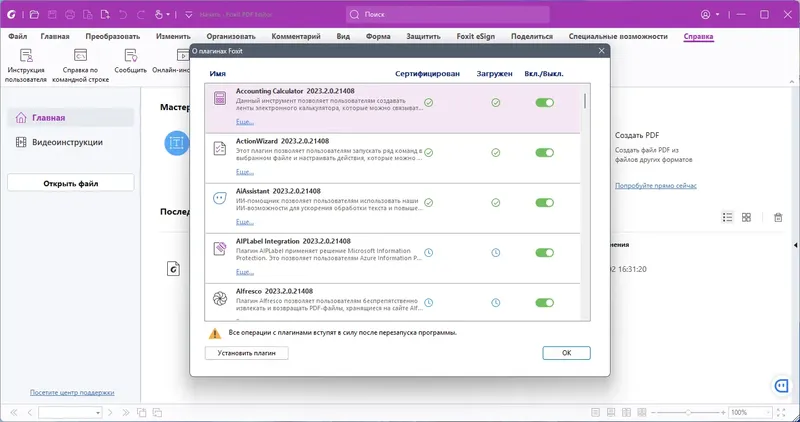Switch to the Главная ribbon tab
Screen dimensions: 800x422
(55, 36)
